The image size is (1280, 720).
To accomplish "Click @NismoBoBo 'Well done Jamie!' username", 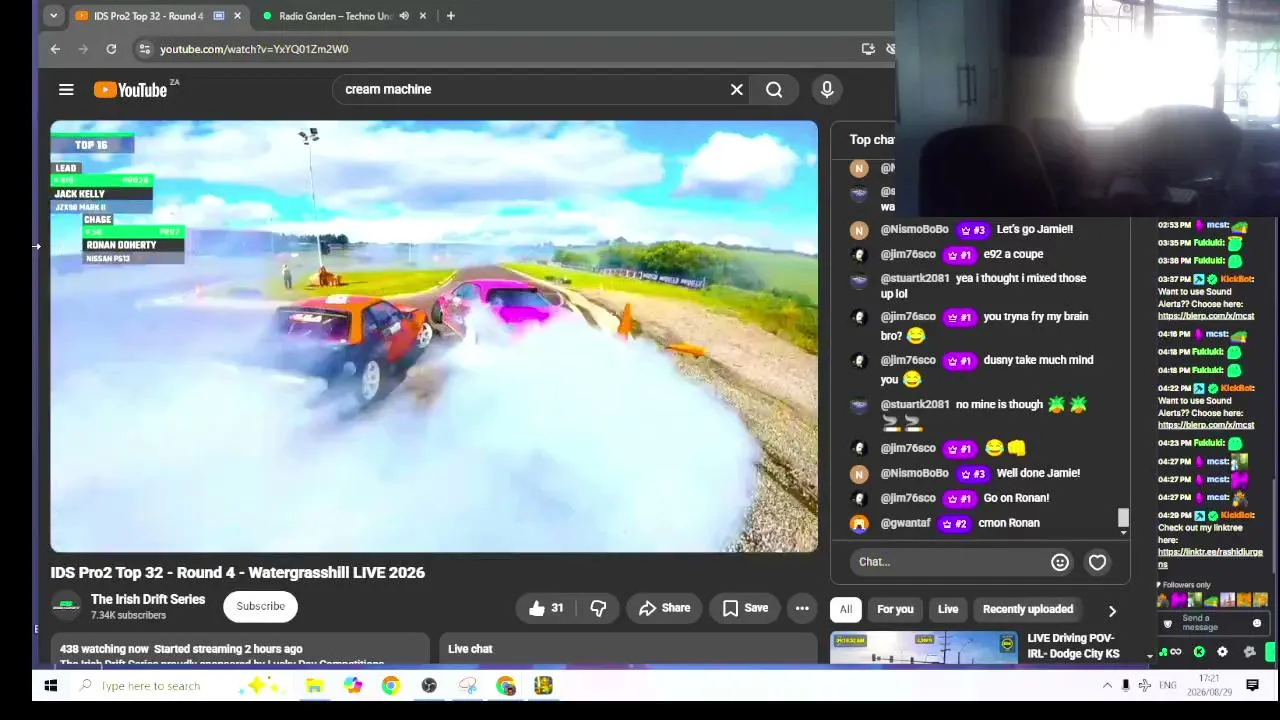I will coord(914,473).
